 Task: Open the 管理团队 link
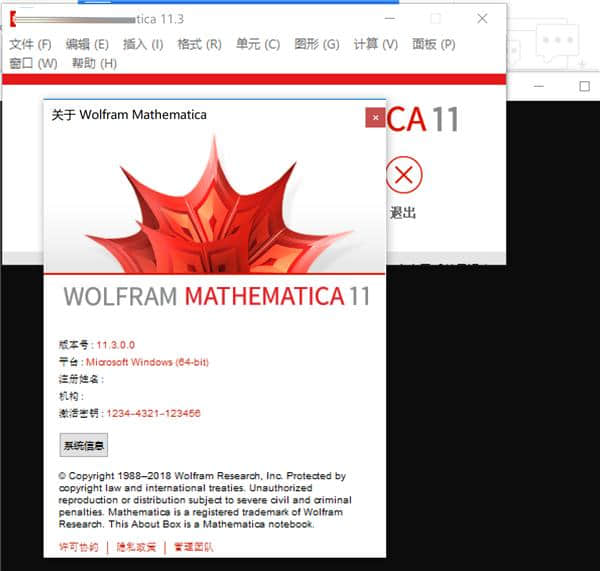pyautogui.click(x=193, y=547)
